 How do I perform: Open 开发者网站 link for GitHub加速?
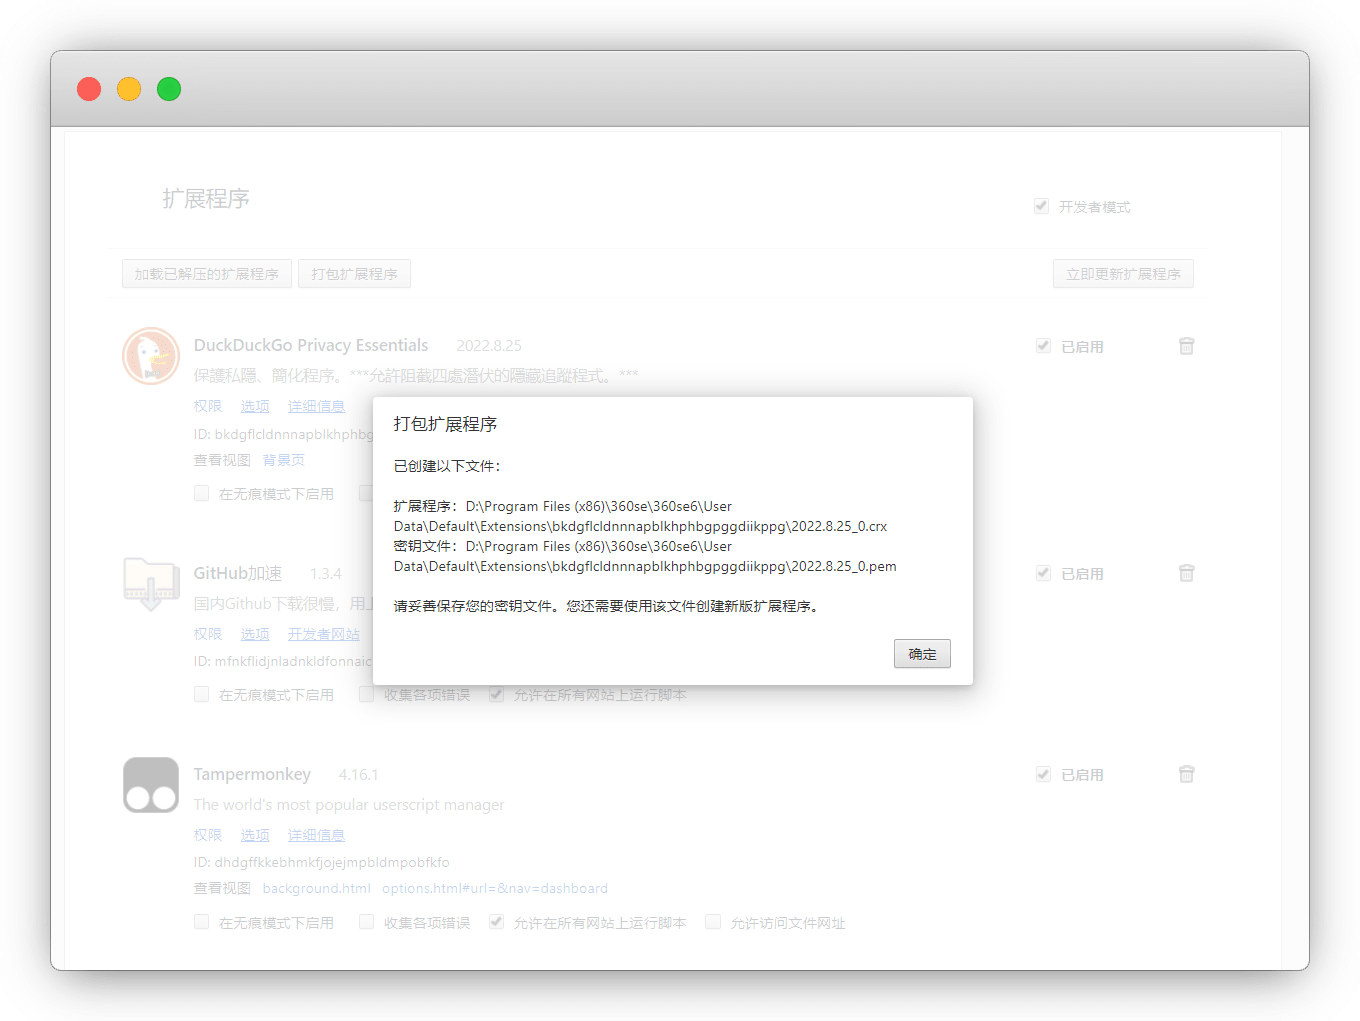coord(323,634)
